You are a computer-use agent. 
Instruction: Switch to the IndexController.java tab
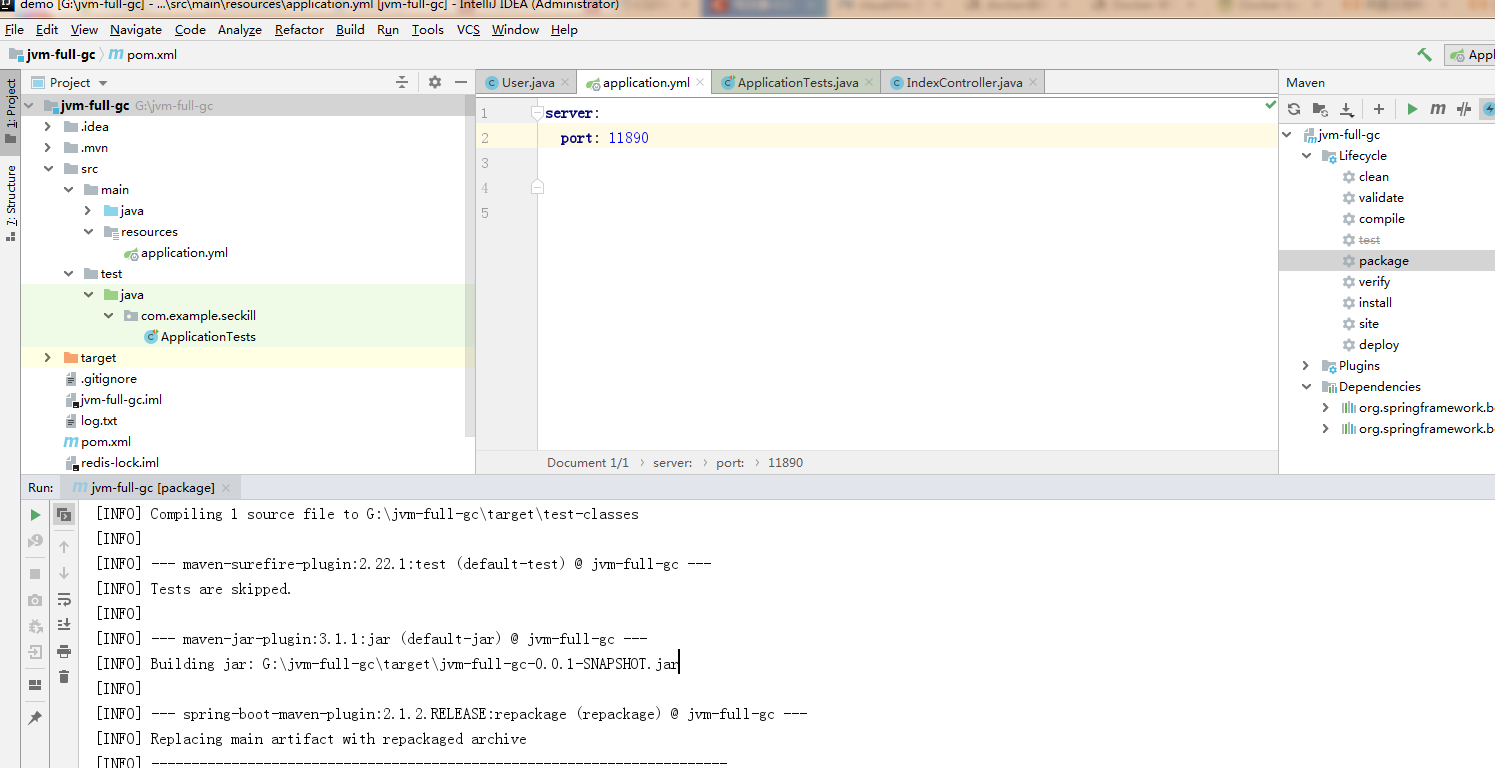coord(963,83)
